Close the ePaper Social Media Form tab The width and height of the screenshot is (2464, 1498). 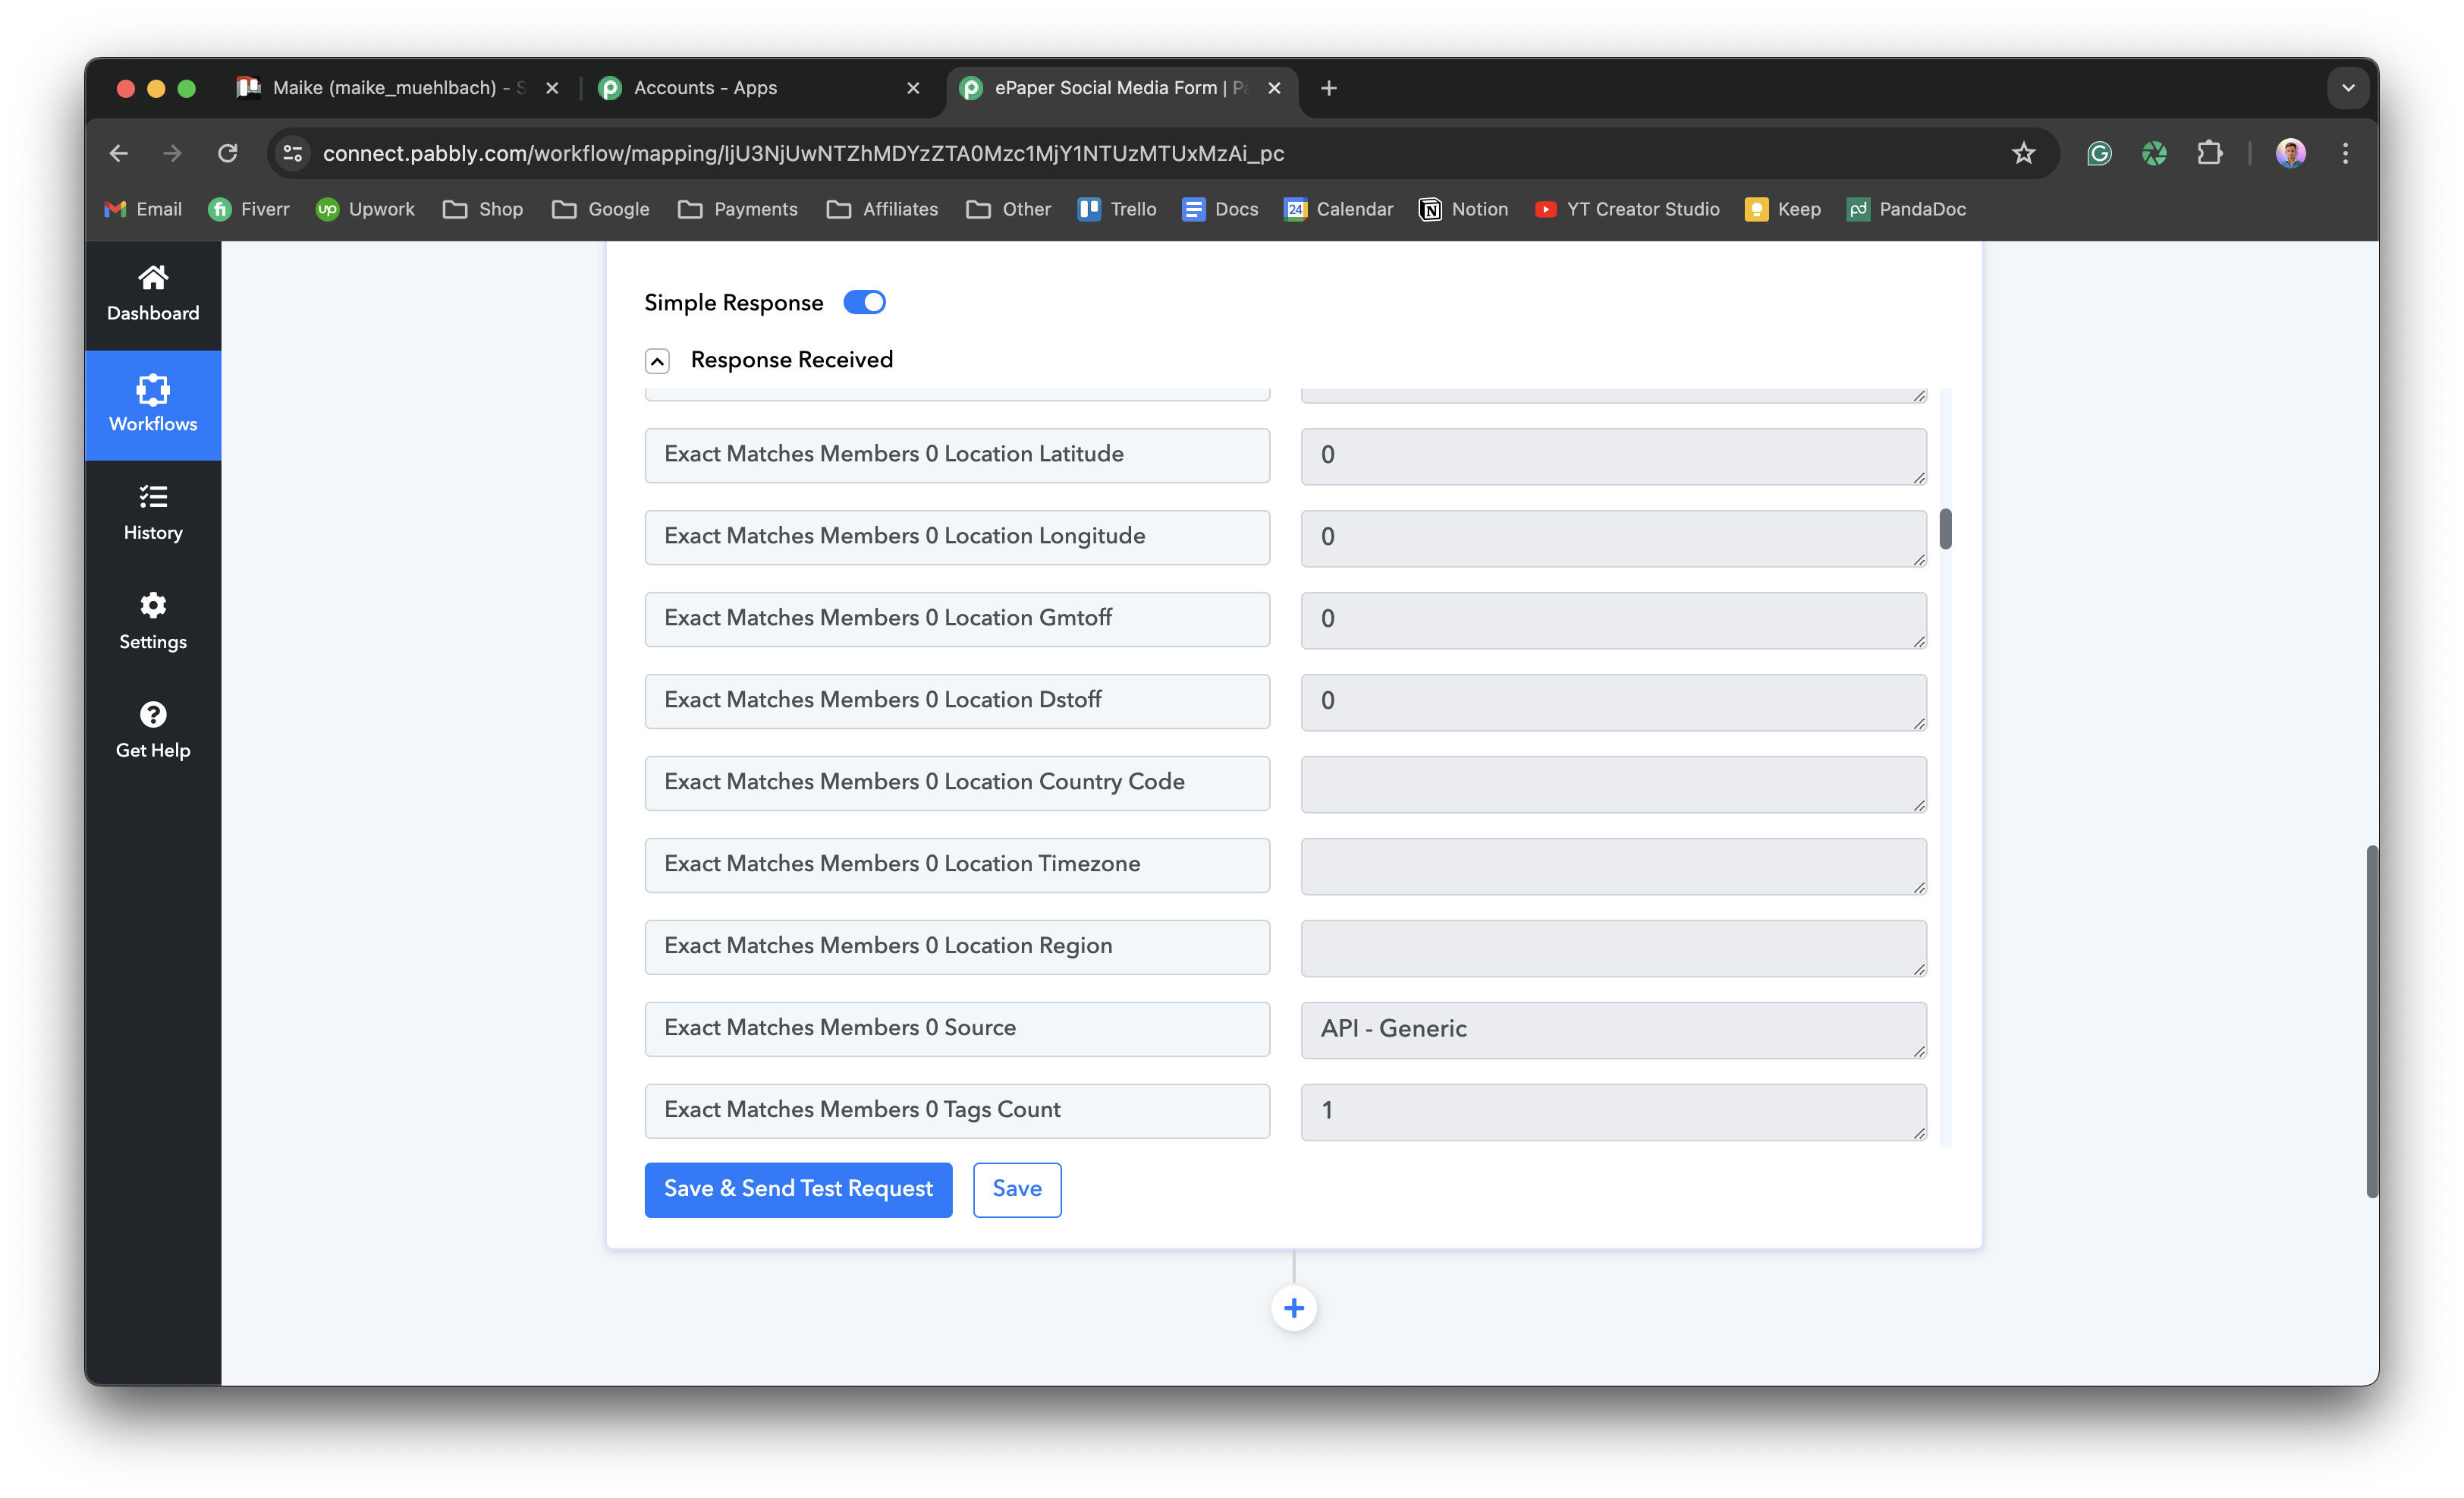(1274, 88)
